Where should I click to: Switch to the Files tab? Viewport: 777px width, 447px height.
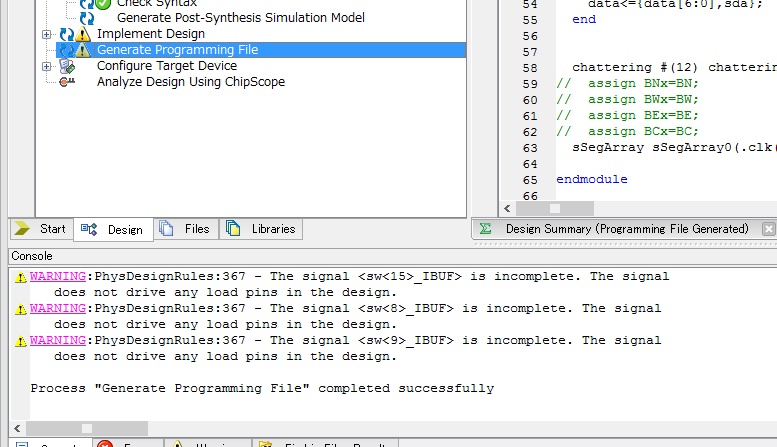(186, 229)
